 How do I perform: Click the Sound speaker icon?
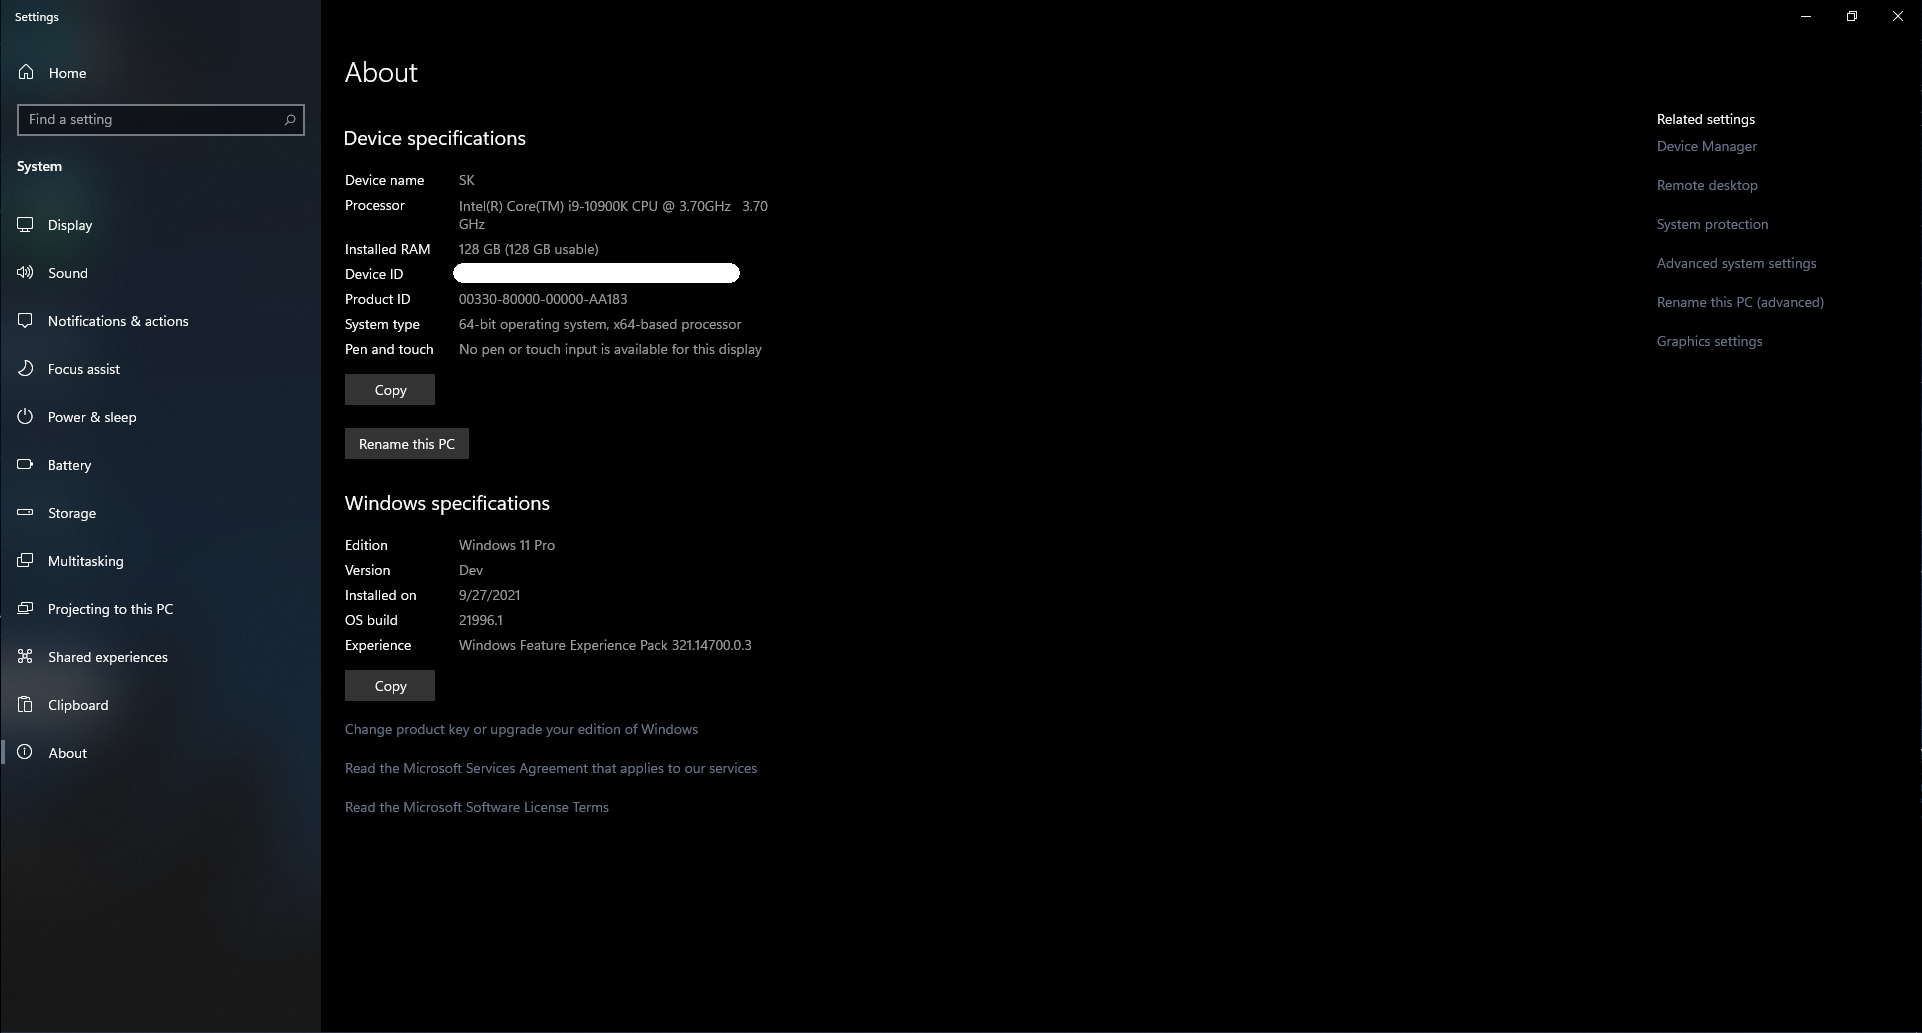(x=26, y=273)
